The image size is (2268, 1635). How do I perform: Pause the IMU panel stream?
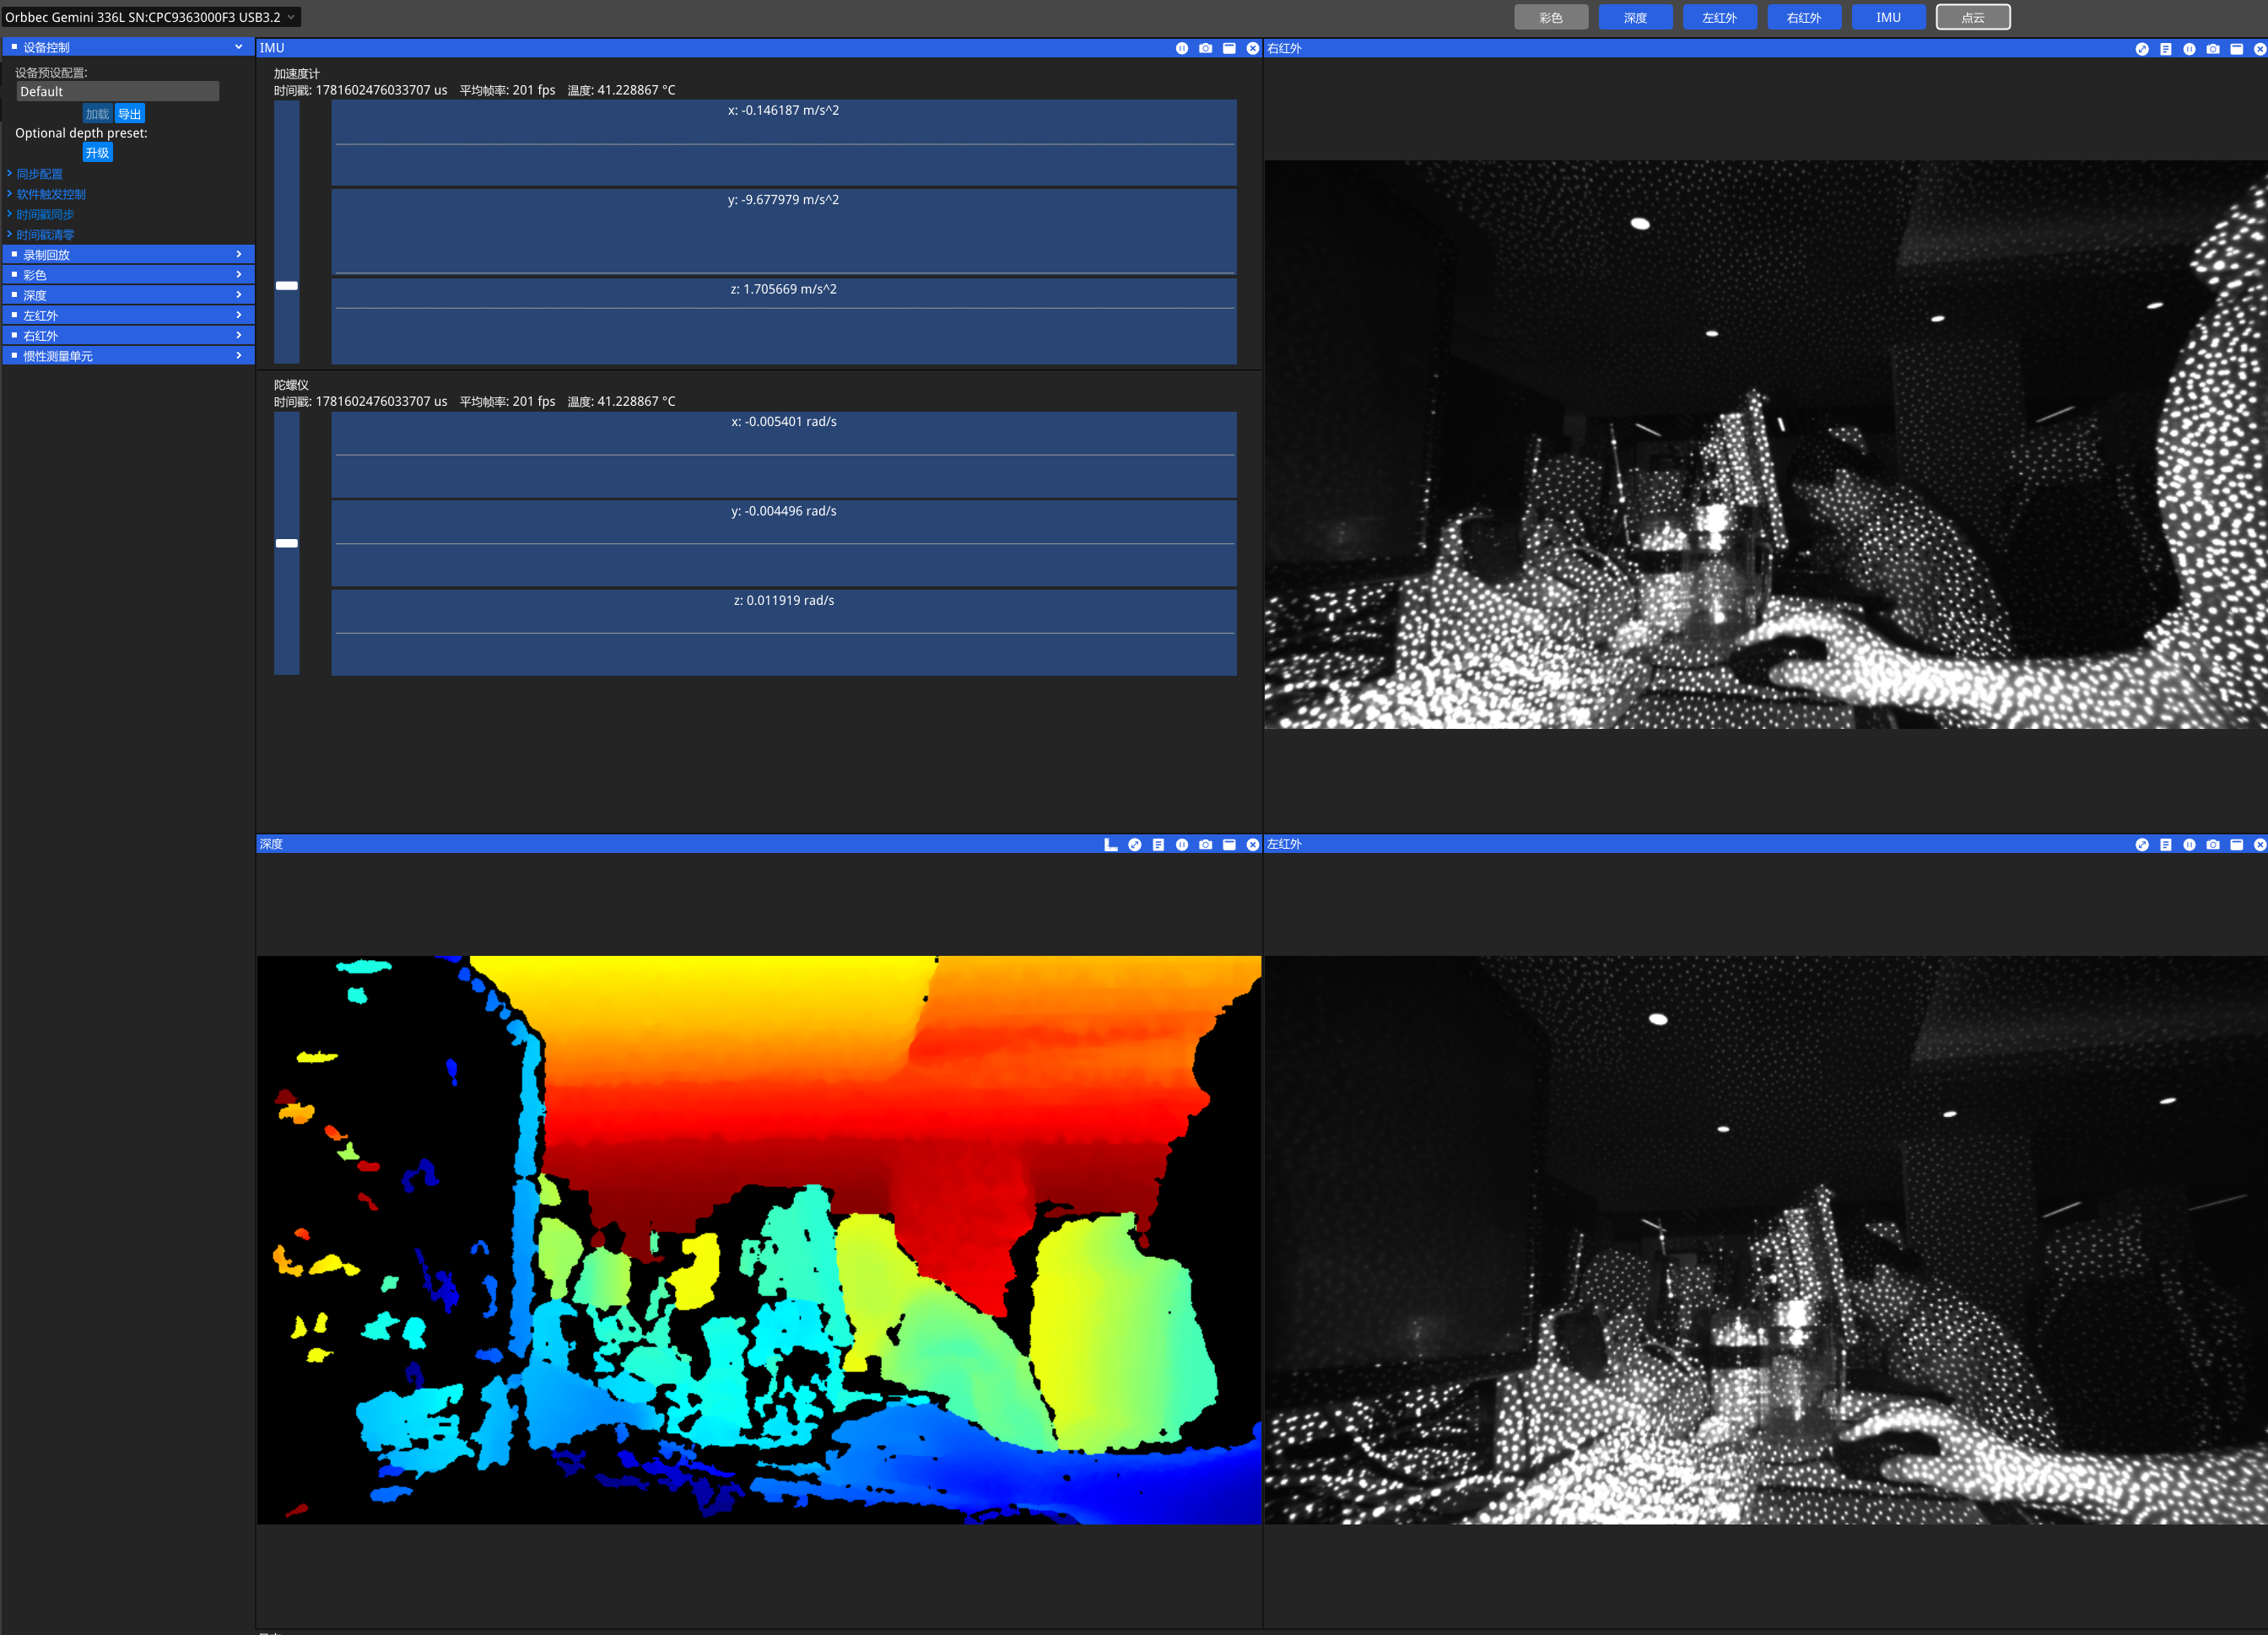point(1182,48)
